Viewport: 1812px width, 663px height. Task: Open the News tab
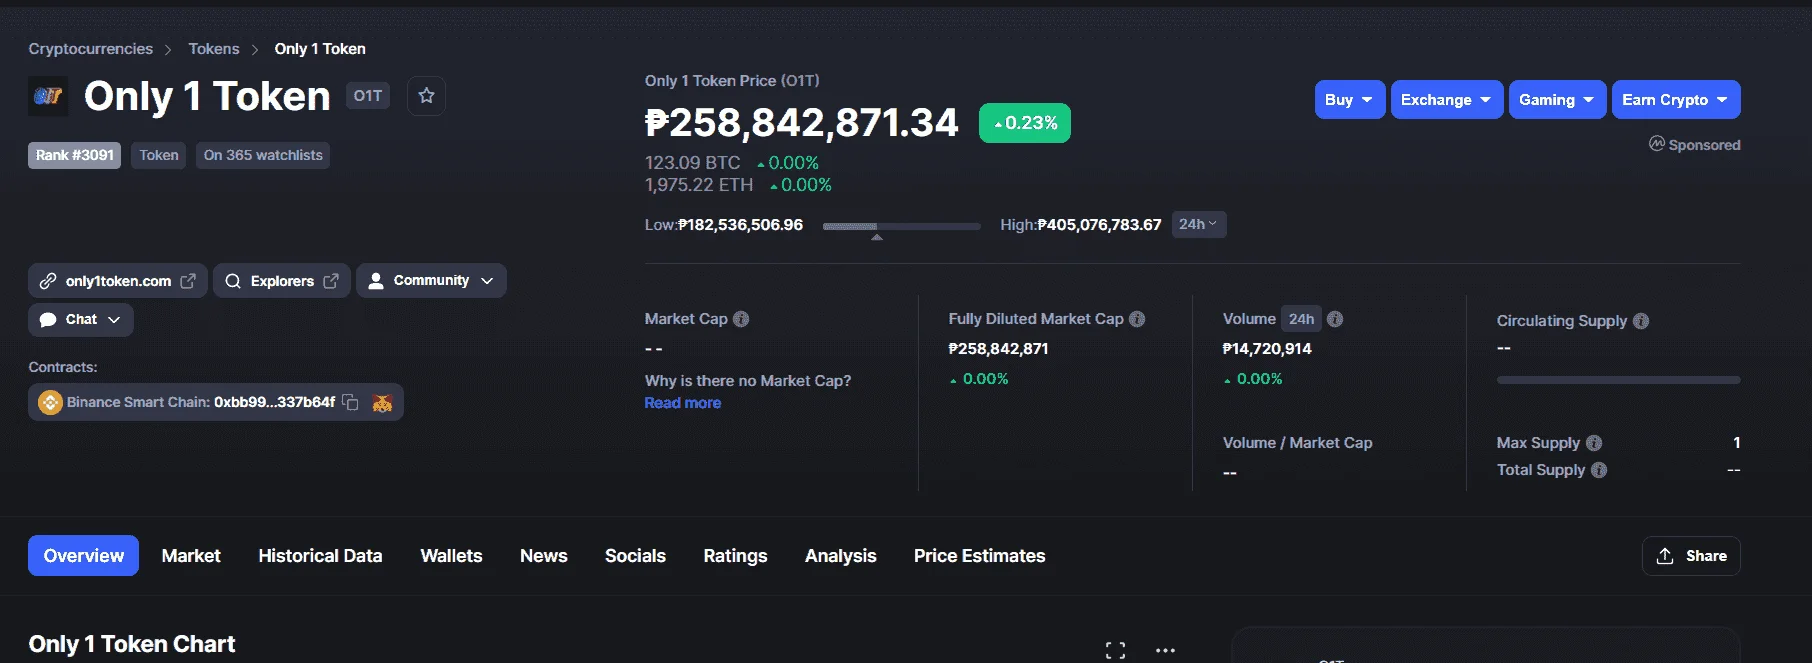(x=543, y=556)
